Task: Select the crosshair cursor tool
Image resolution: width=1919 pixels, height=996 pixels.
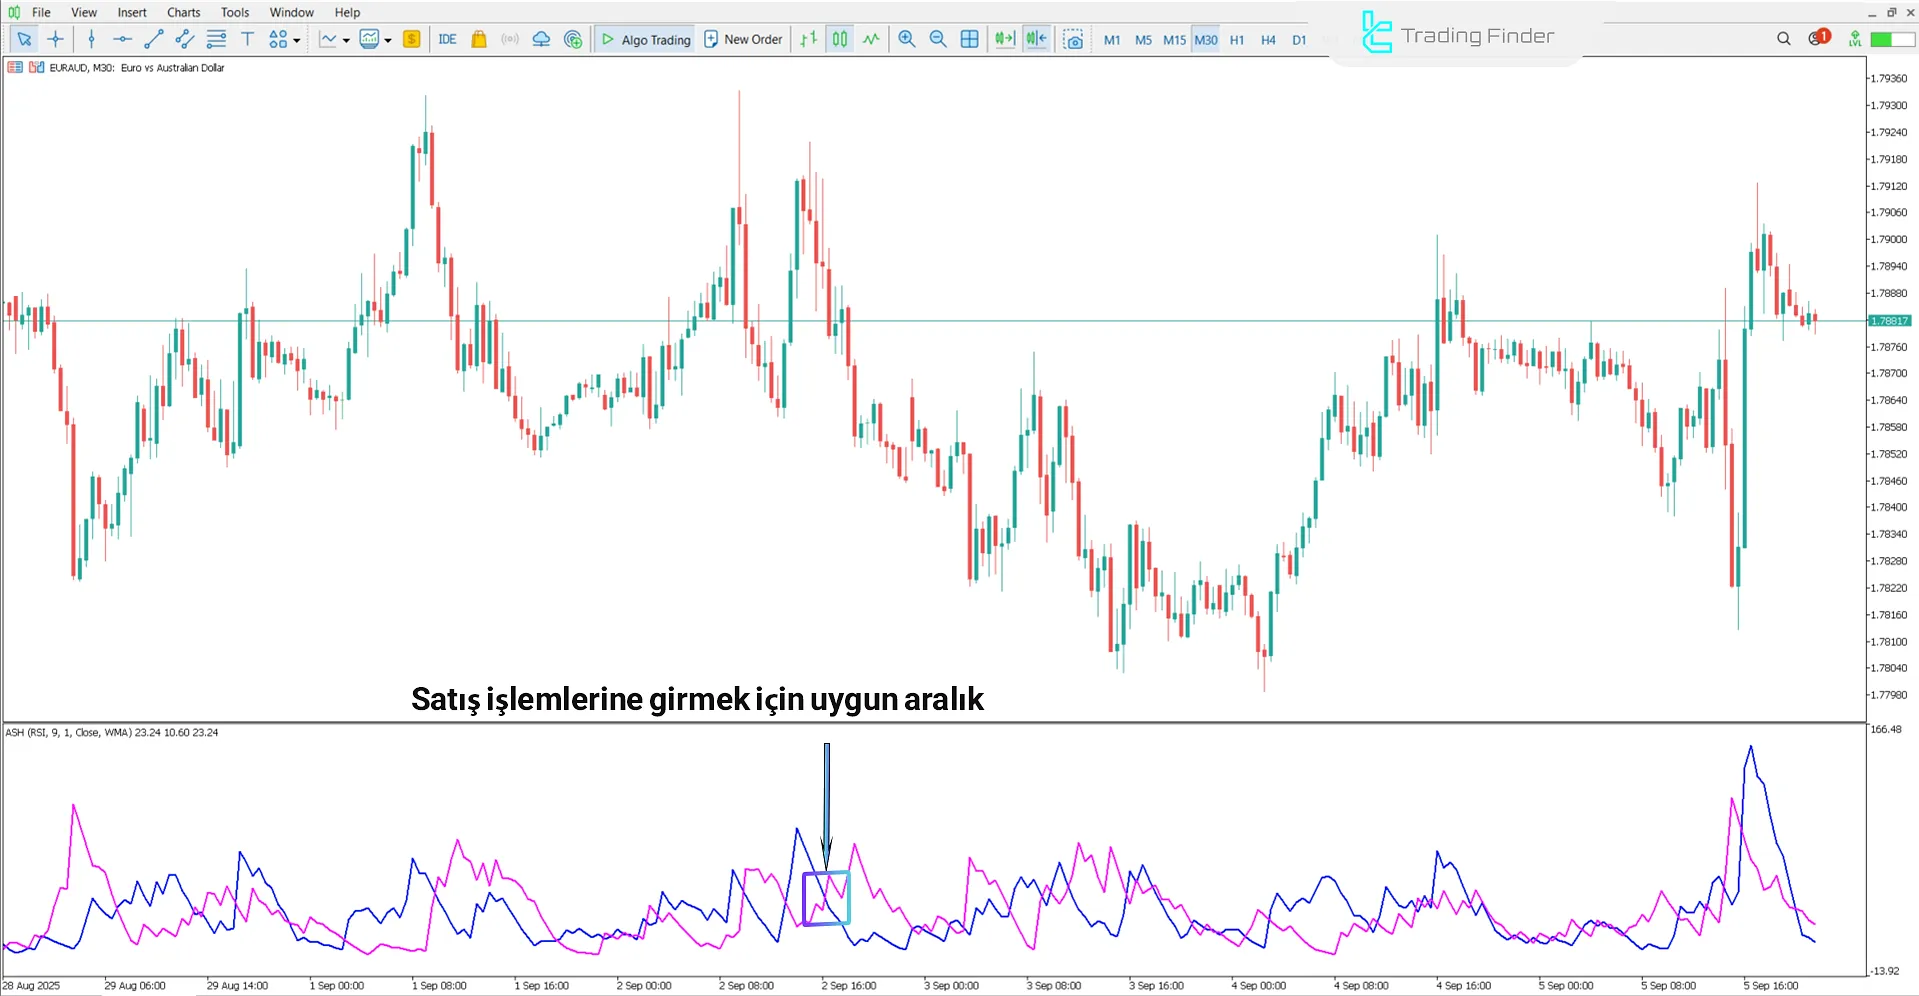Action: coord(56,39)
